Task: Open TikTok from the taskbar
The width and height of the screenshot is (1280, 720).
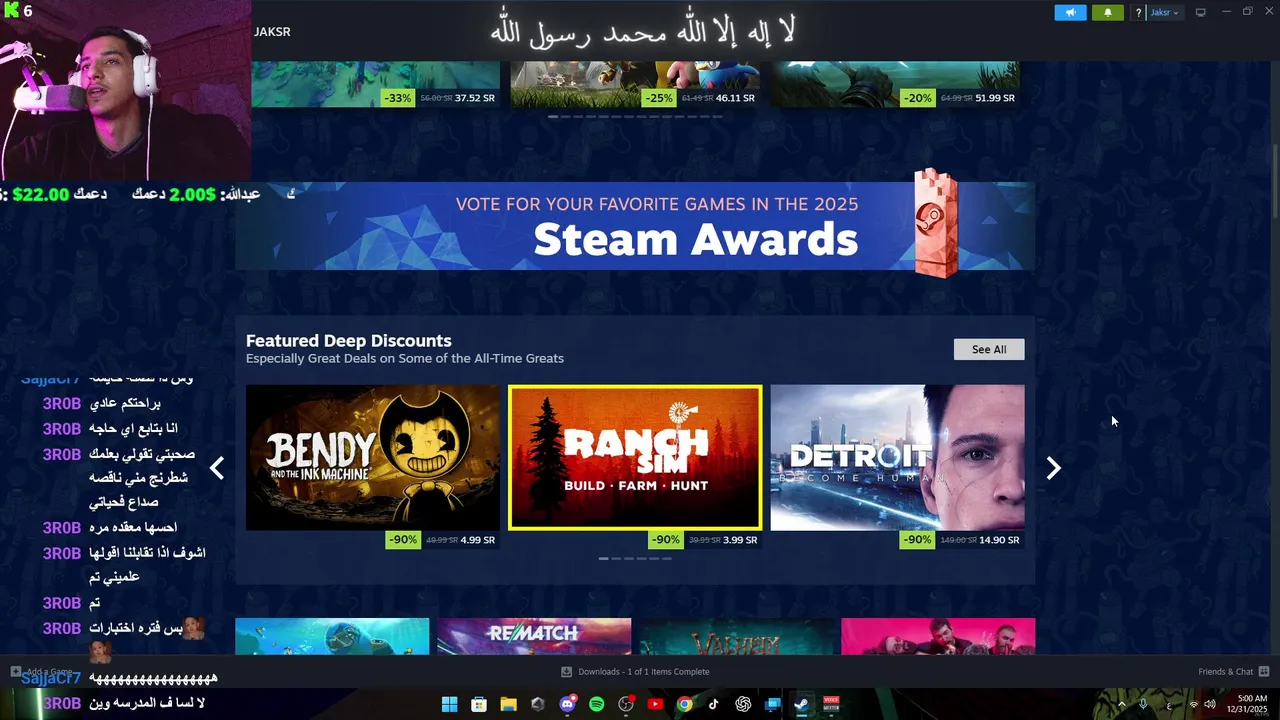Action: click(x=713, y=704)
